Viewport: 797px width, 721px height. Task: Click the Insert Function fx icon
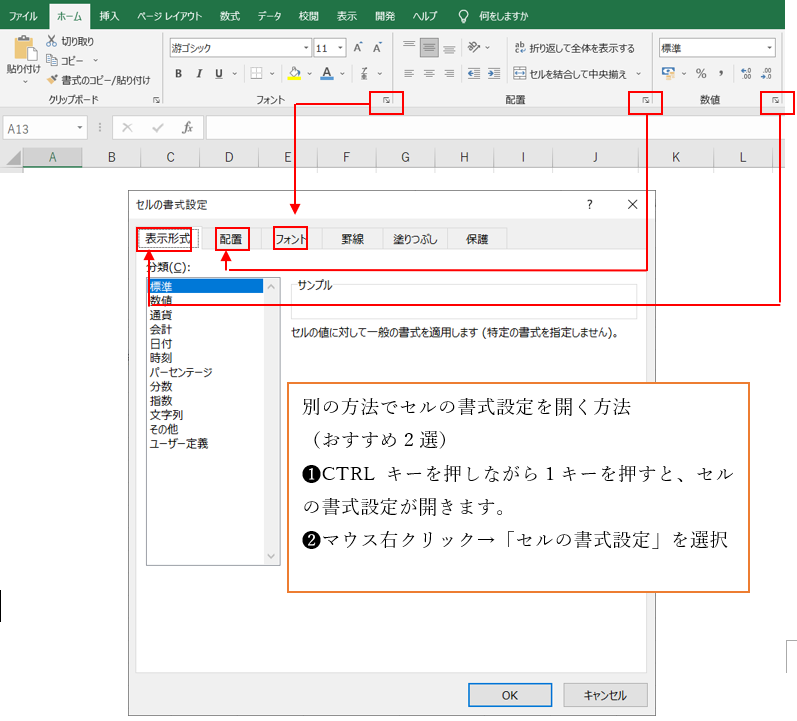(187, 128)
